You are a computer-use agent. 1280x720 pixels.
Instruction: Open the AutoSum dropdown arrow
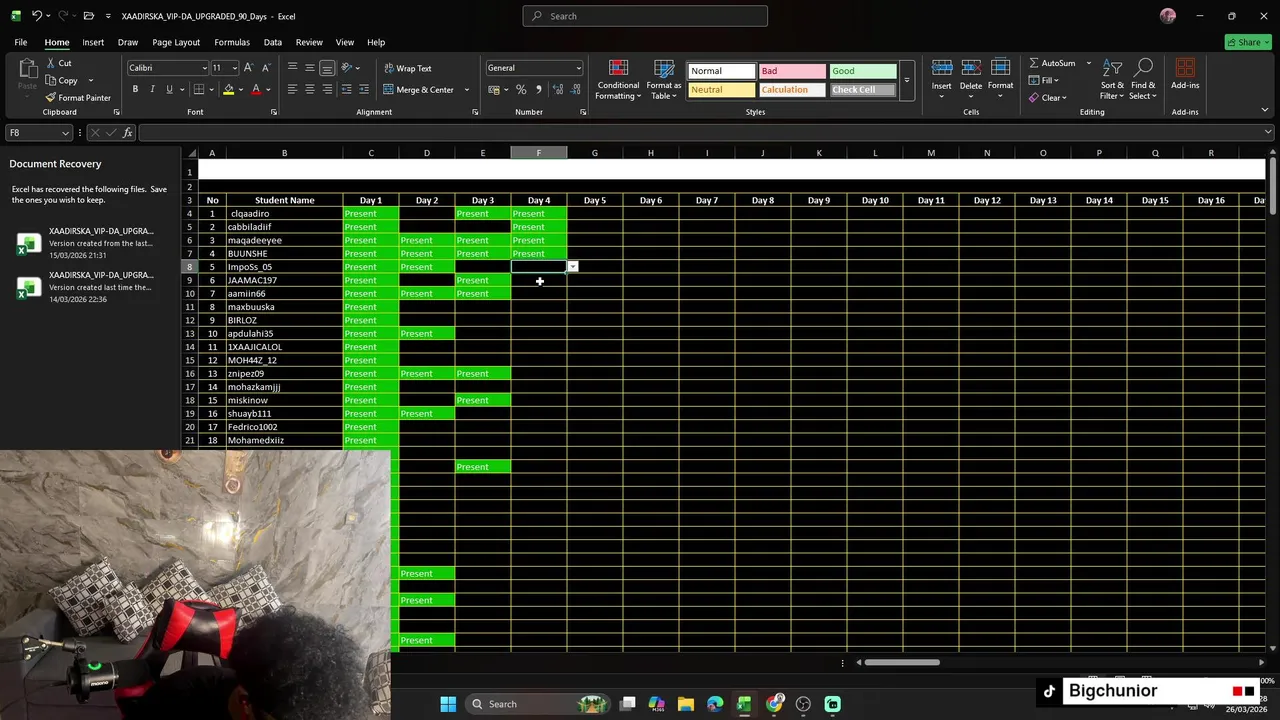tap(1089, 63)
